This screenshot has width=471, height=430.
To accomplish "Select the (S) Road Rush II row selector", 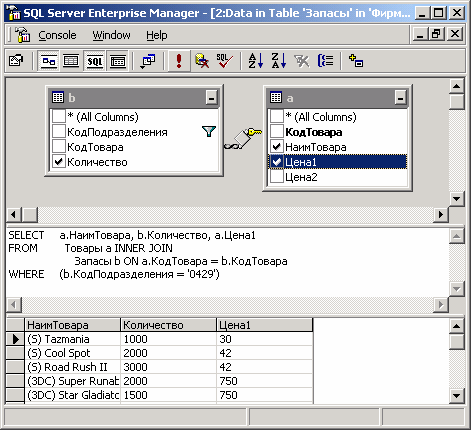I will 15,367.
